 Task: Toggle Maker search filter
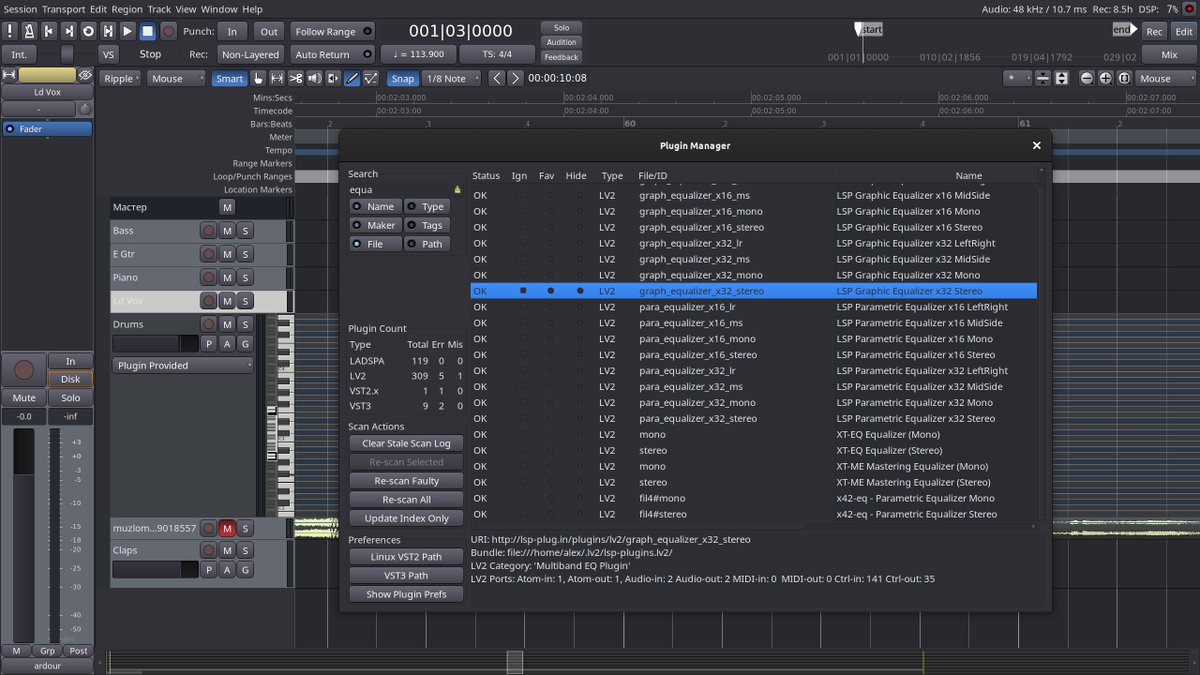tap(374, 225)
